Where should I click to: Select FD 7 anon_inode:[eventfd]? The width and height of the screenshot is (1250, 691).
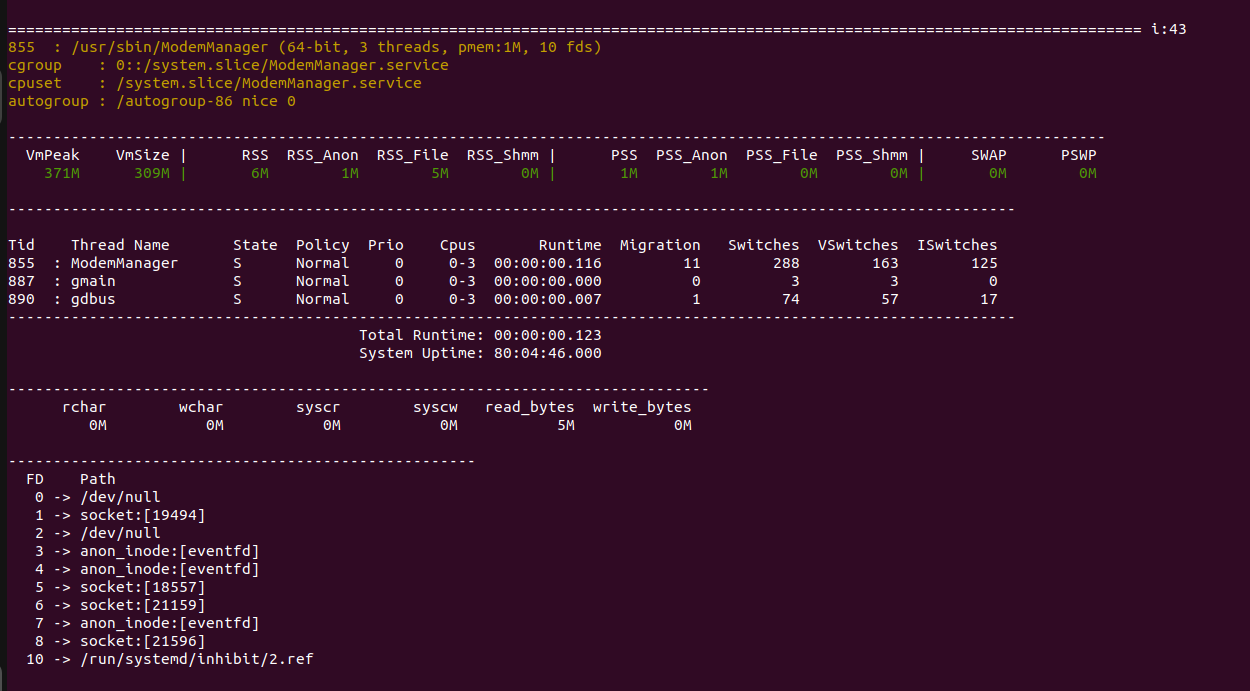pos(170,623)
